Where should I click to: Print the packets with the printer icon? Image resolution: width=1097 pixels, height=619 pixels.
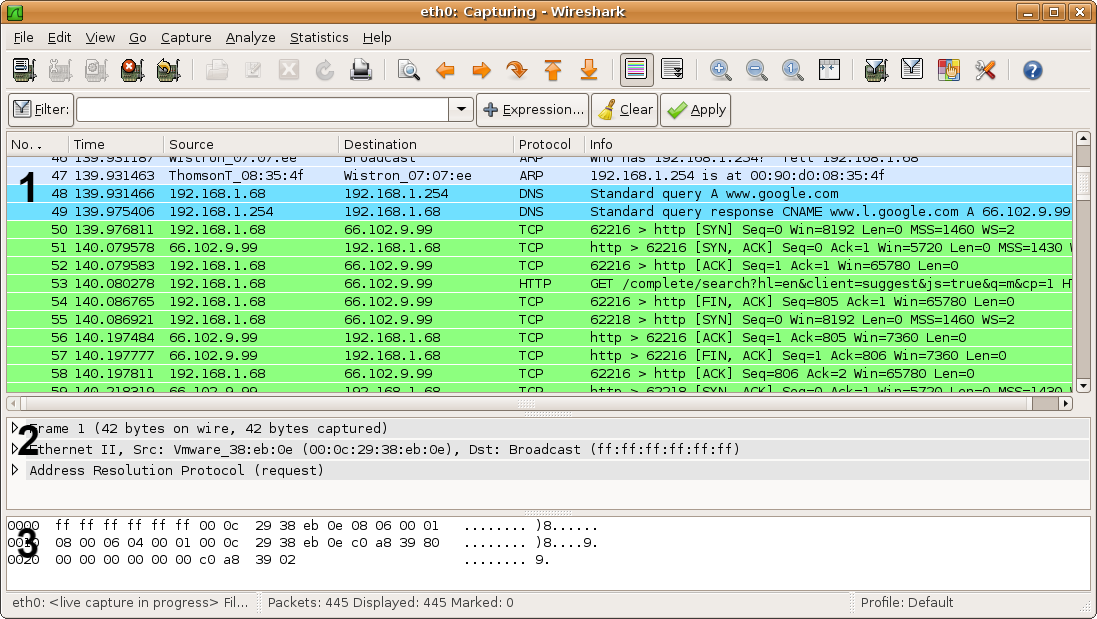(361, 70)
